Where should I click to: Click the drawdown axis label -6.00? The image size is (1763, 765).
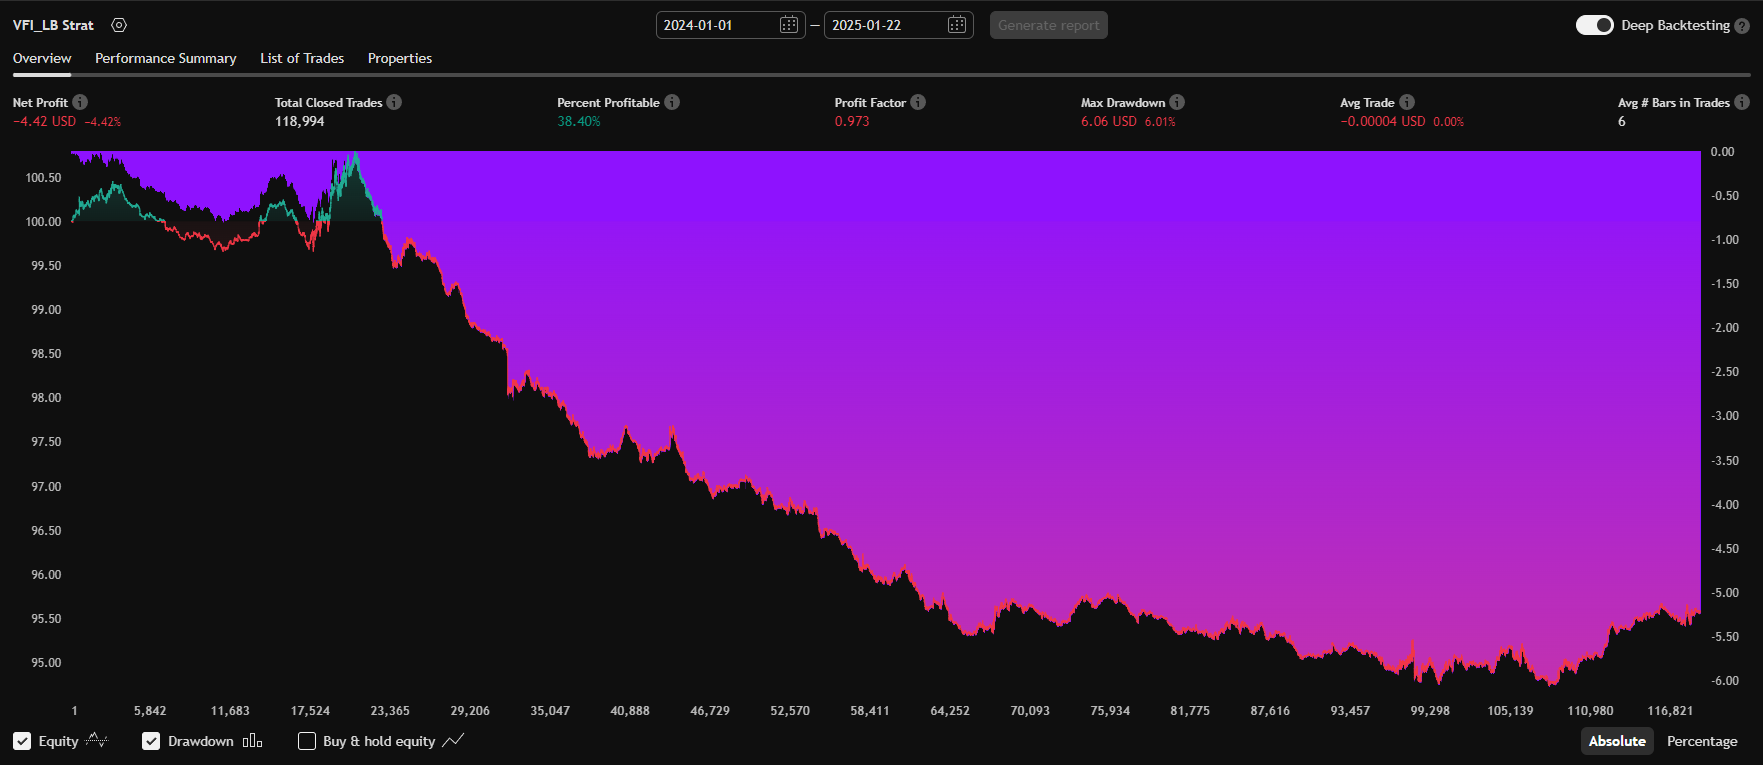(x=1724, y=680)
